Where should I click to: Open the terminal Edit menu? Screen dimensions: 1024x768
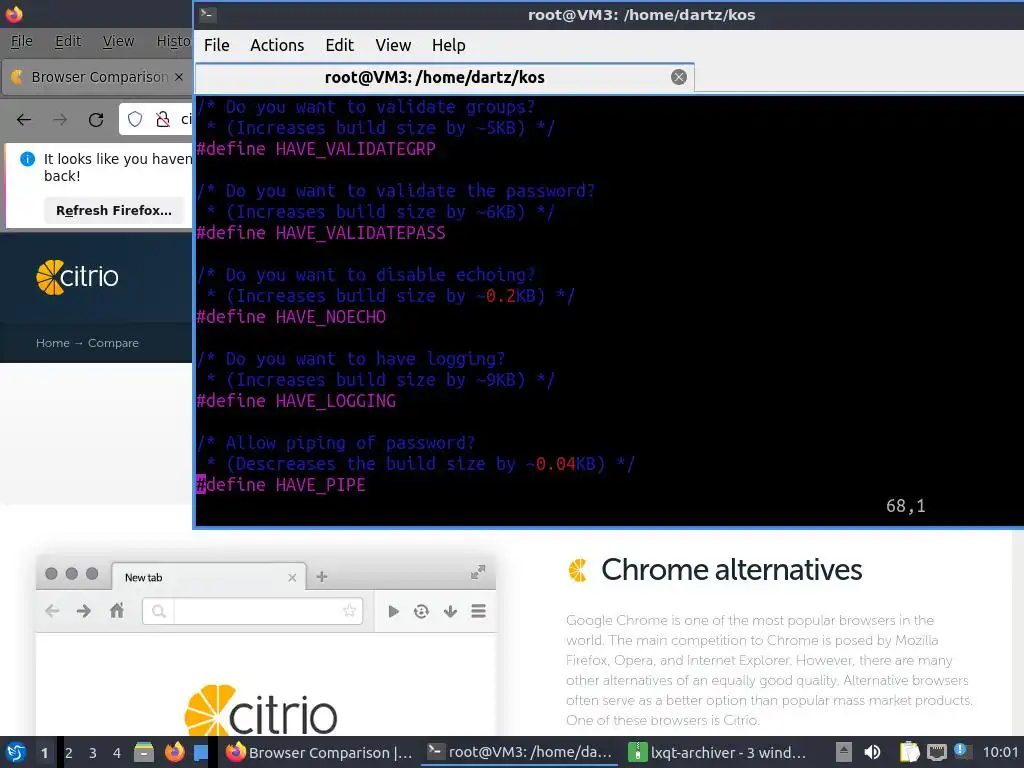coord(340,45)
